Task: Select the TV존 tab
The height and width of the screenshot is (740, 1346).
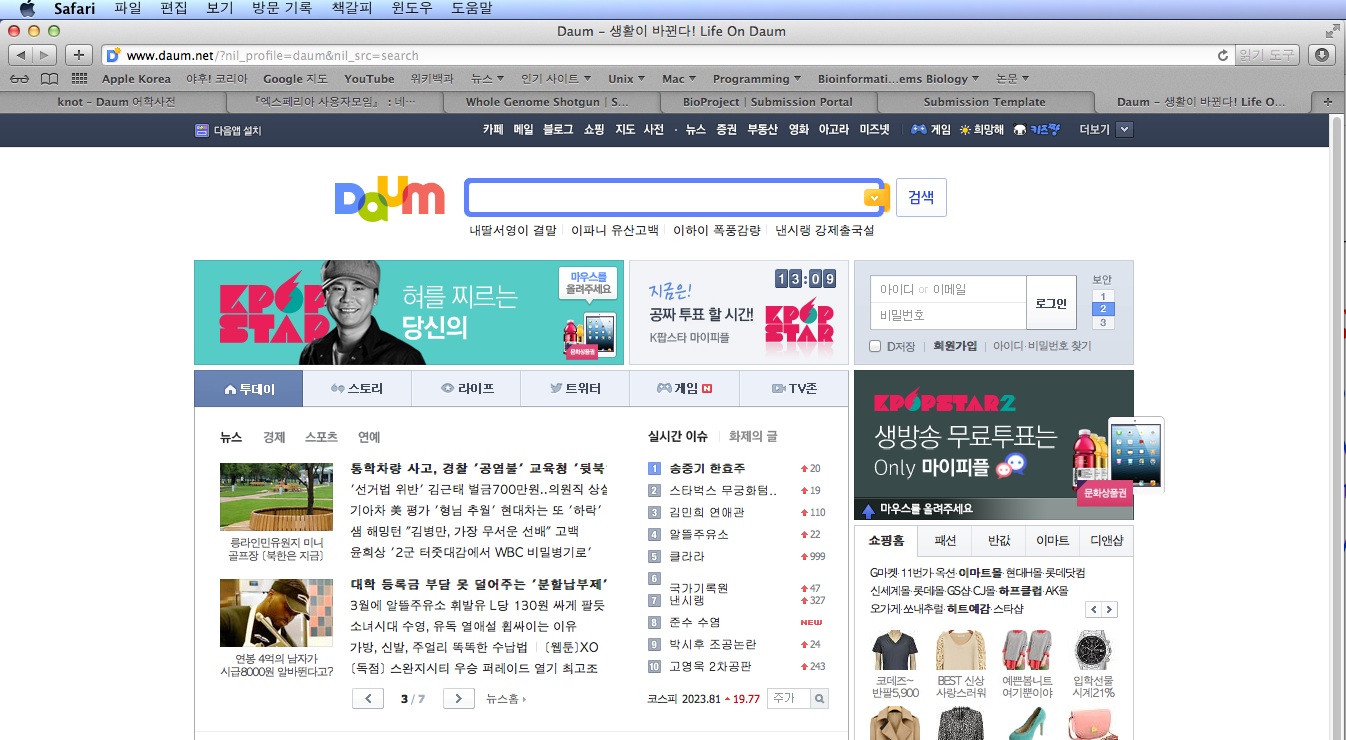Action: point(794,388)
